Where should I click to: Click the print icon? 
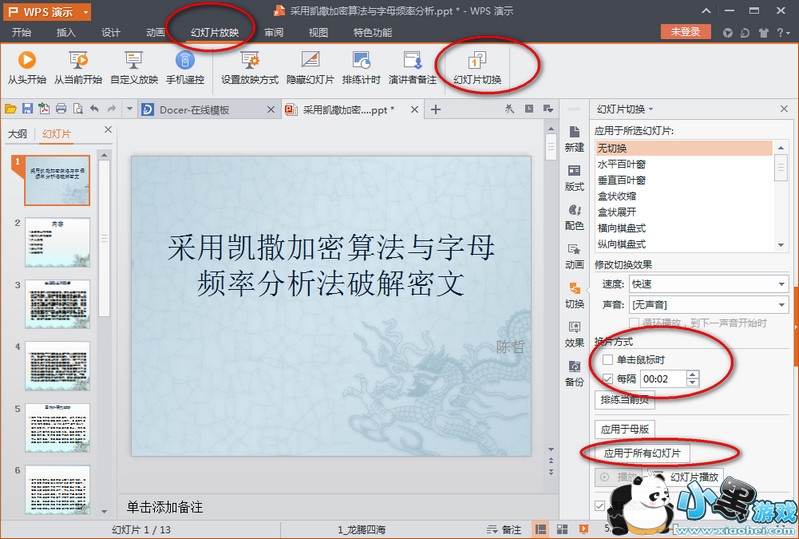point(61,109)
